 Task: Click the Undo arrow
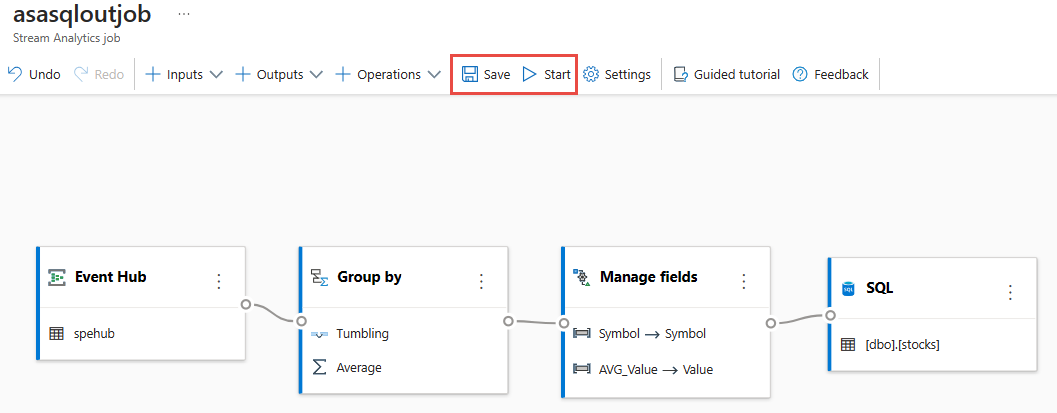point(15,75)
